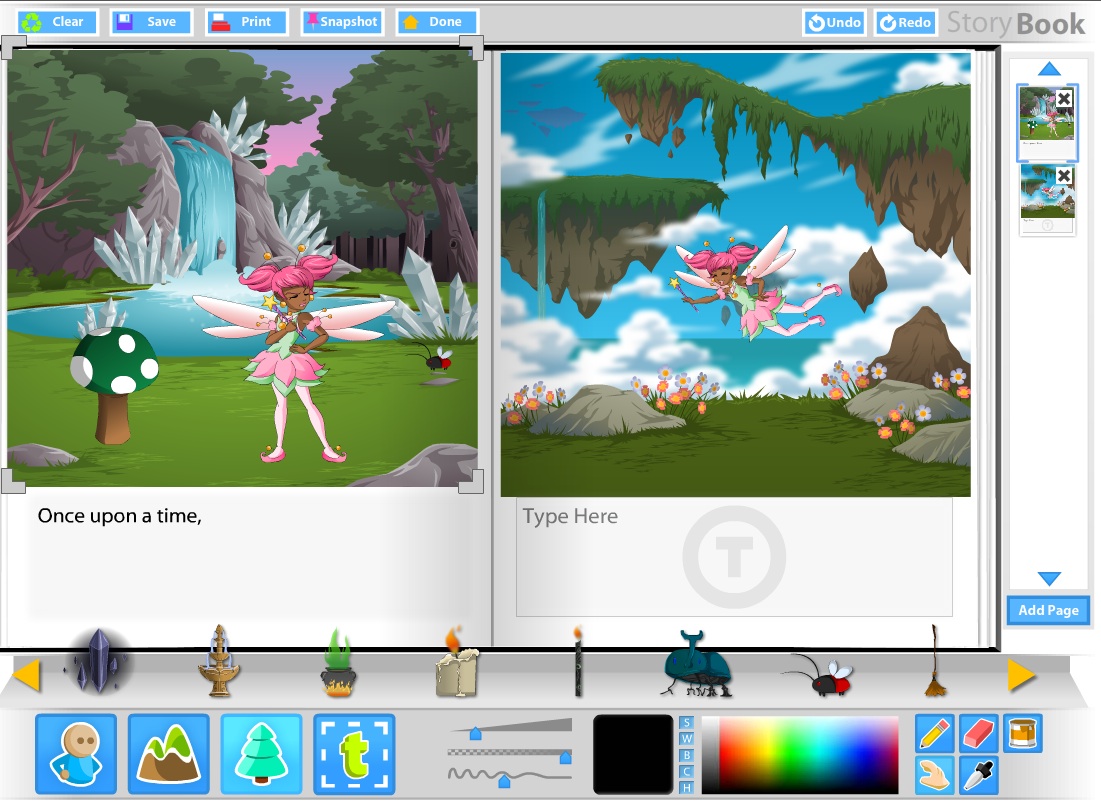This screenshot has height=807, width=1101.
Task: Switch to the H color tab
Action: pos(687,789)
